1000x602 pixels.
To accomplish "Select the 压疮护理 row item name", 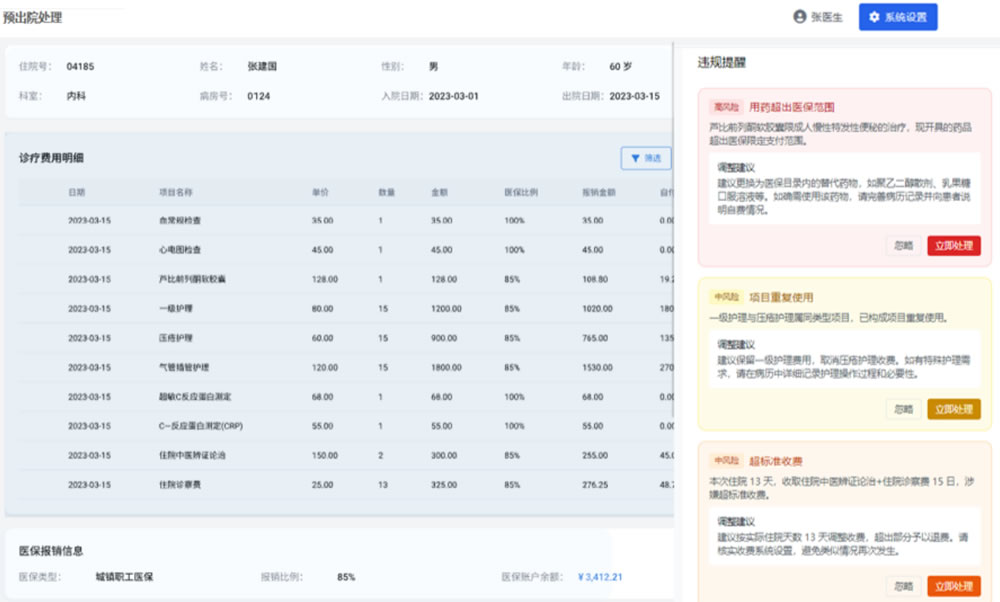I will tap(175, 338).
